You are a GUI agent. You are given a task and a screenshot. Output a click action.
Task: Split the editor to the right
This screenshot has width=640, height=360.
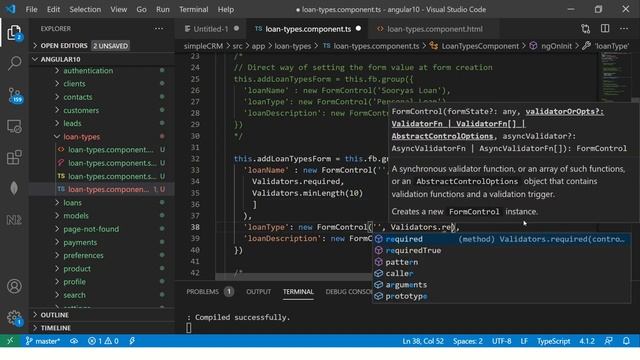click(x=605, y=29)
